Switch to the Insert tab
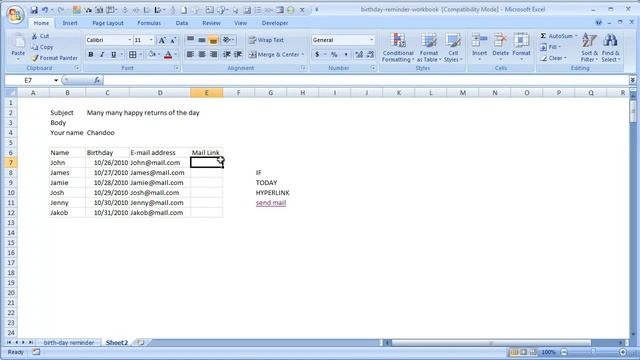The height and width of the screenshot is (360, 640). point(70,23)
